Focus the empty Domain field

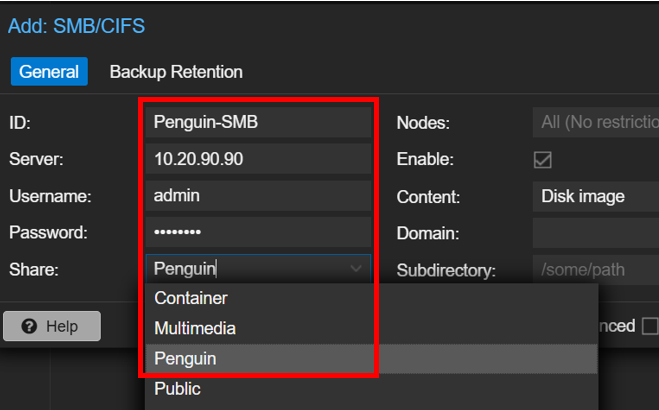point(594,233)
